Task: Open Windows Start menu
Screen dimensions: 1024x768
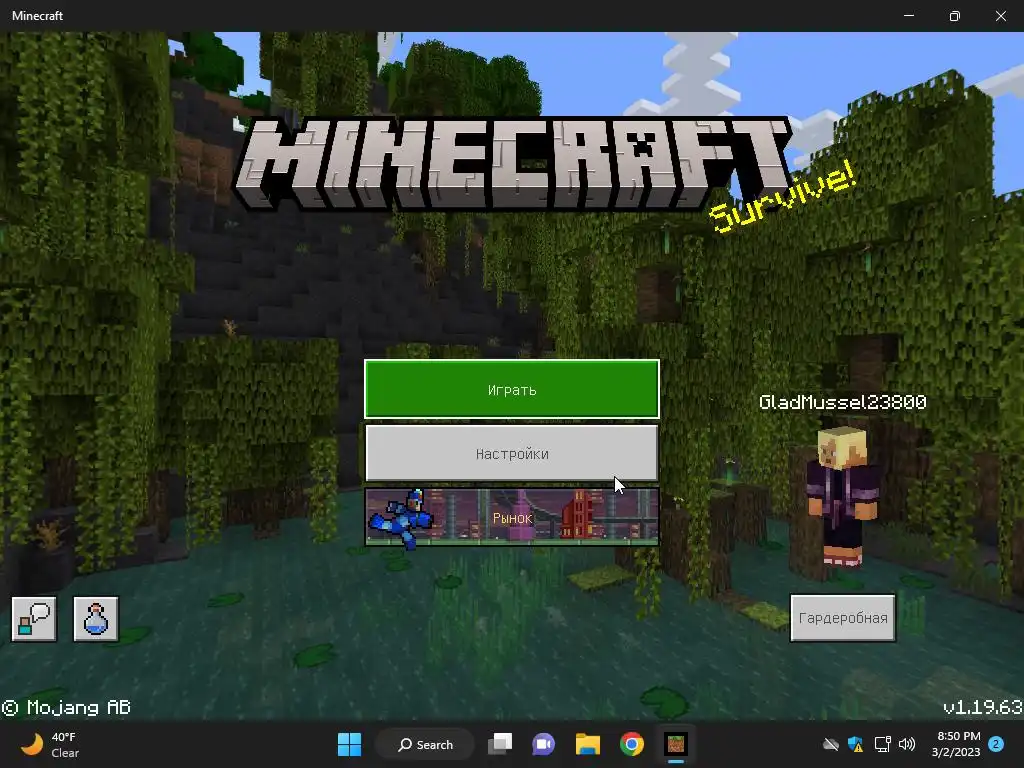Action: (x=349, y=744)
